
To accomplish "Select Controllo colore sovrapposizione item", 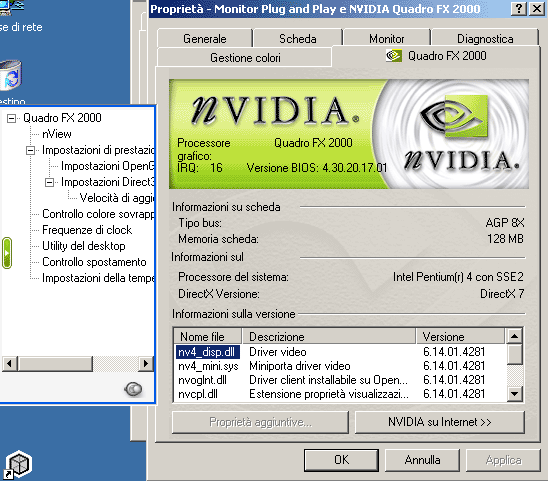I will point(98,214).
